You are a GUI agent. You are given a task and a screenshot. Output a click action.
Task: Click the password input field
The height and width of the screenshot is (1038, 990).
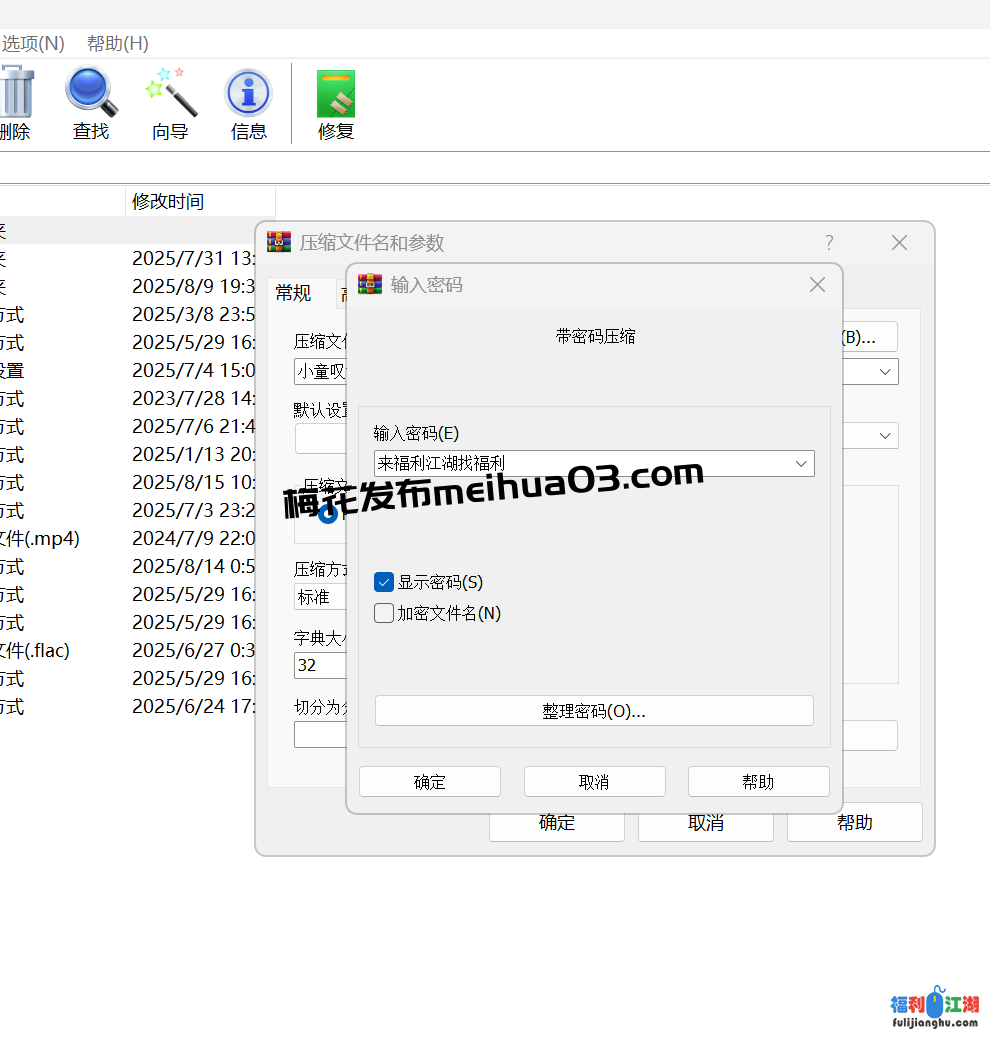[580, 464]
